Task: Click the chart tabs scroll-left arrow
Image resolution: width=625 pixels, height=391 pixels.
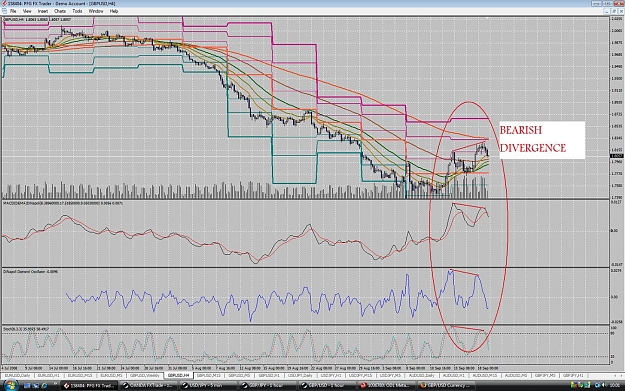Action: point(615,375)
